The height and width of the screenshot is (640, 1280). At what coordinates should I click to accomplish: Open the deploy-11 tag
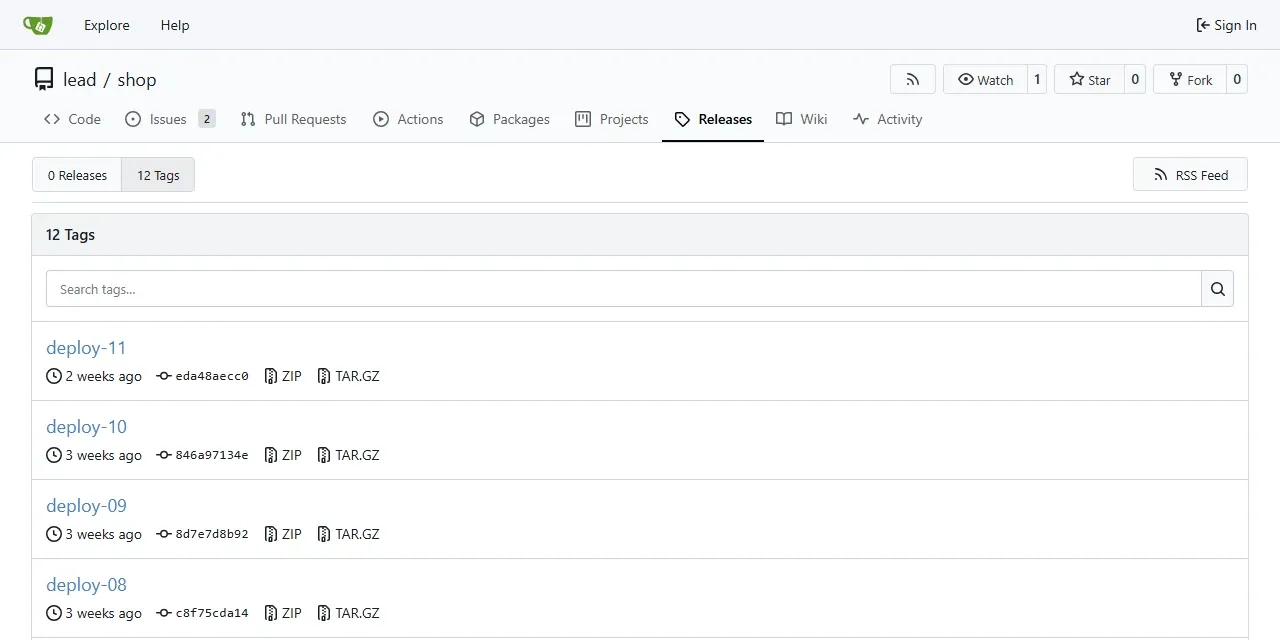click(x=86, y=348)
